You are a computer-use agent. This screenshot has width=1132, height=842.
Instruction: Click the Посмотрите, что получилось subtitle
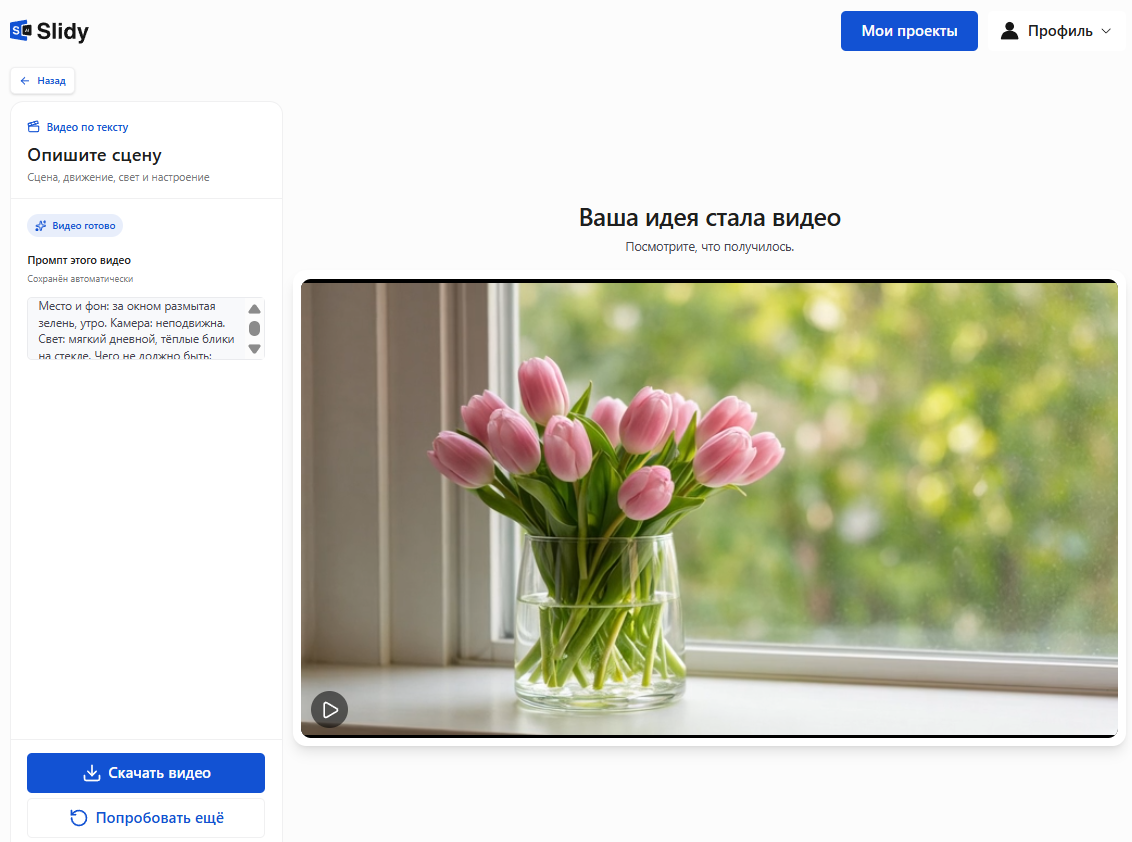[x=710, y=247]
